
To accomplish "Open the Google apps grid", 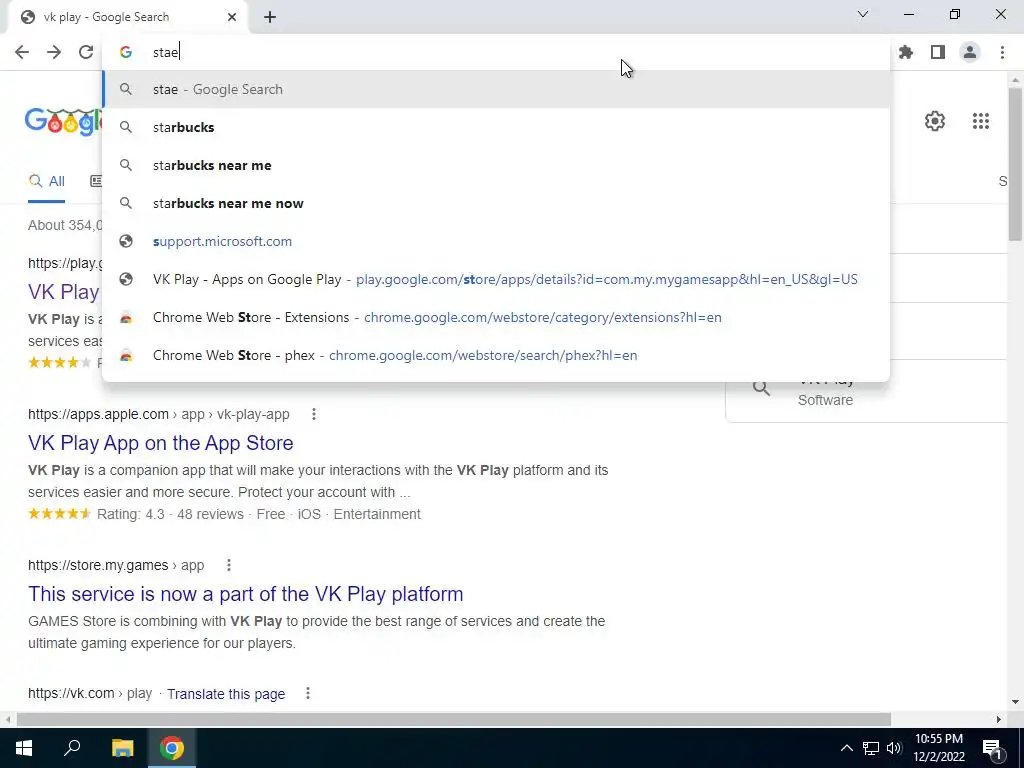I will point(980,121).
